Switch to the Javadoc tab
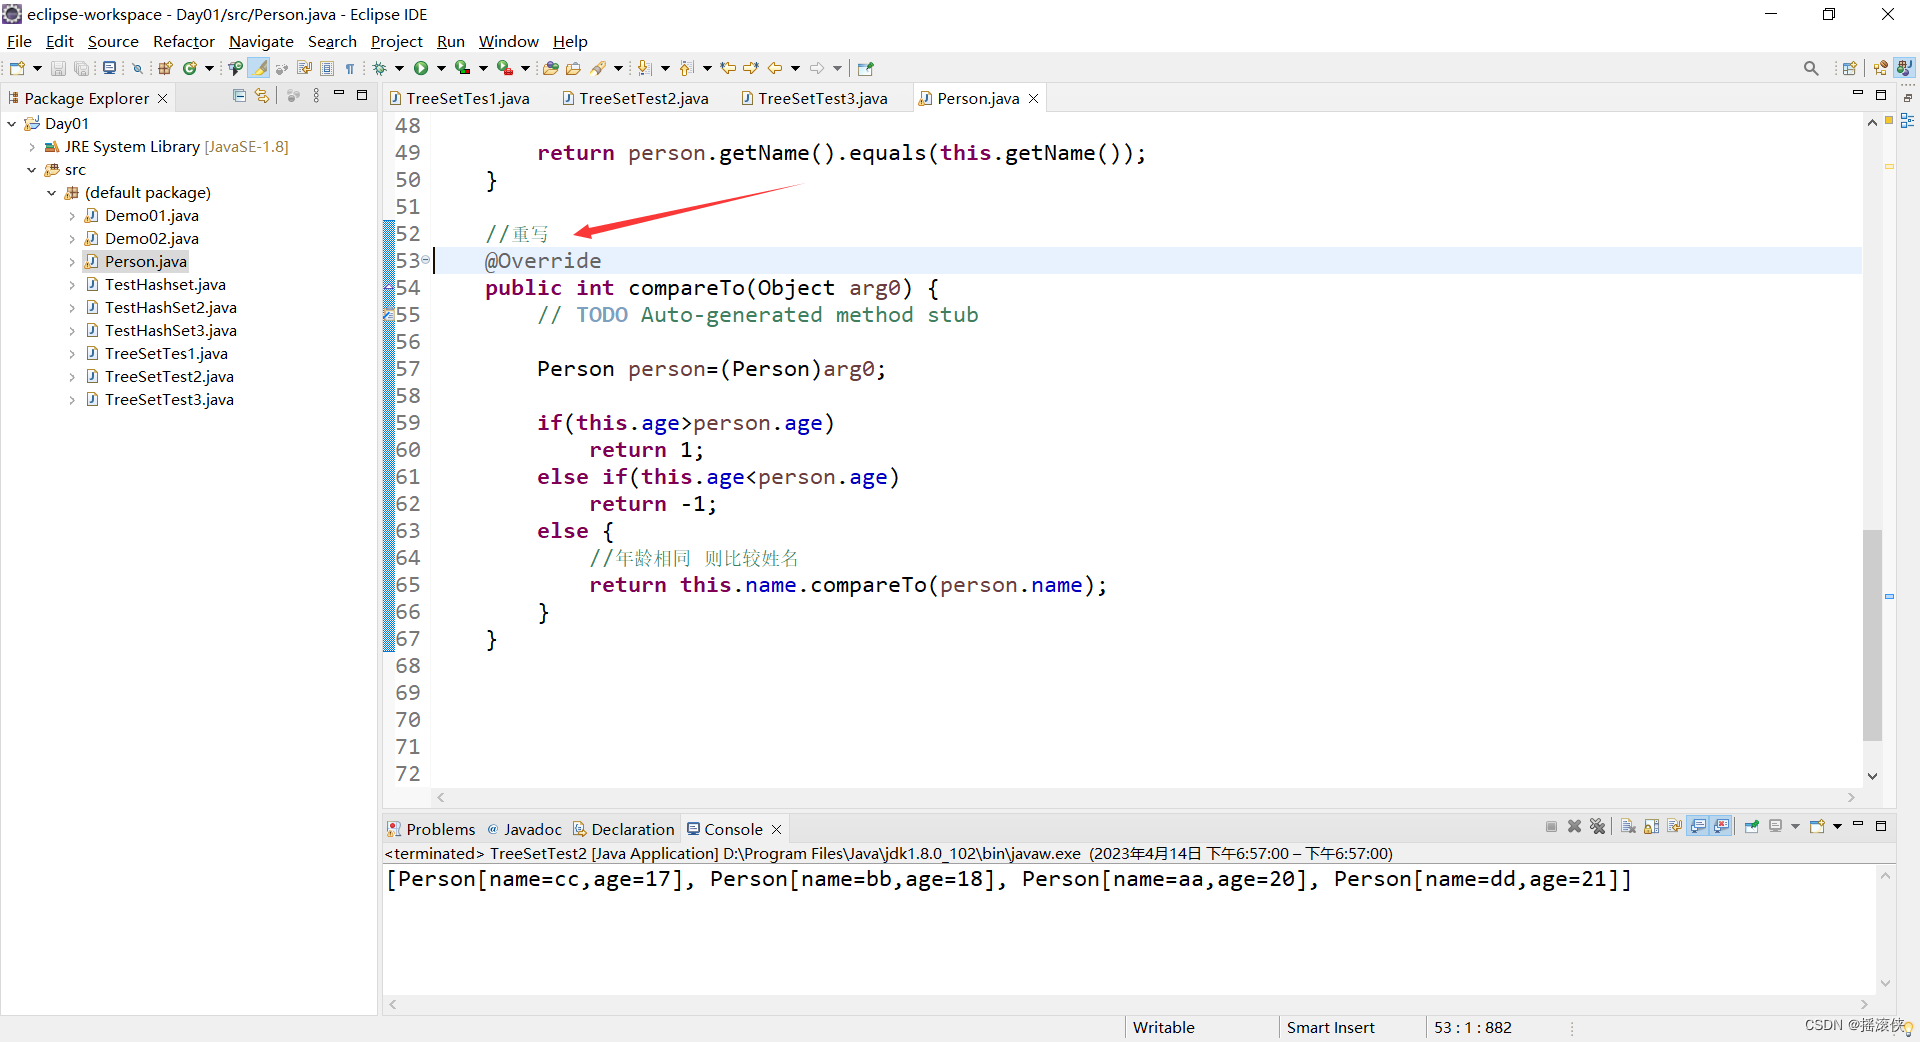 tap(524, 829)
